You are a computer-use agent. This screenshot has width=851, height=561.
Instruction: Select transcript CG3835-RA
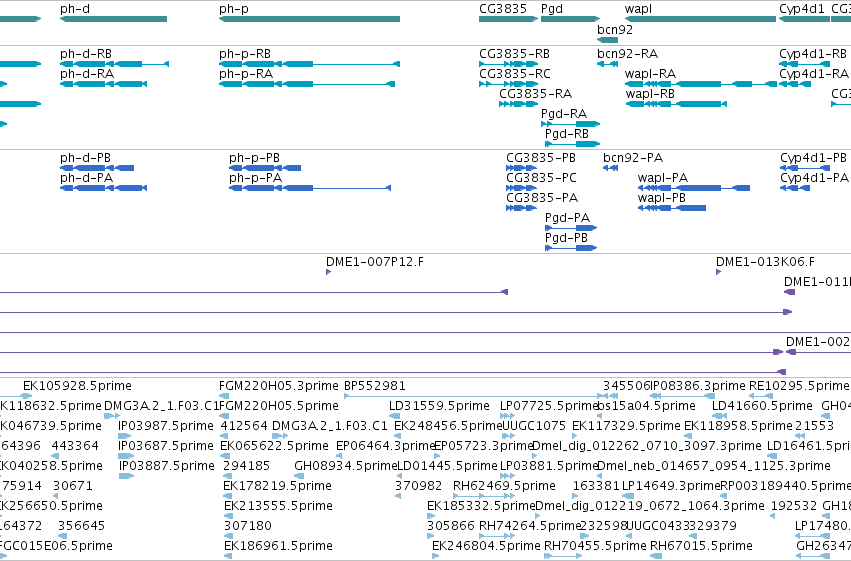tap(518, 104)
